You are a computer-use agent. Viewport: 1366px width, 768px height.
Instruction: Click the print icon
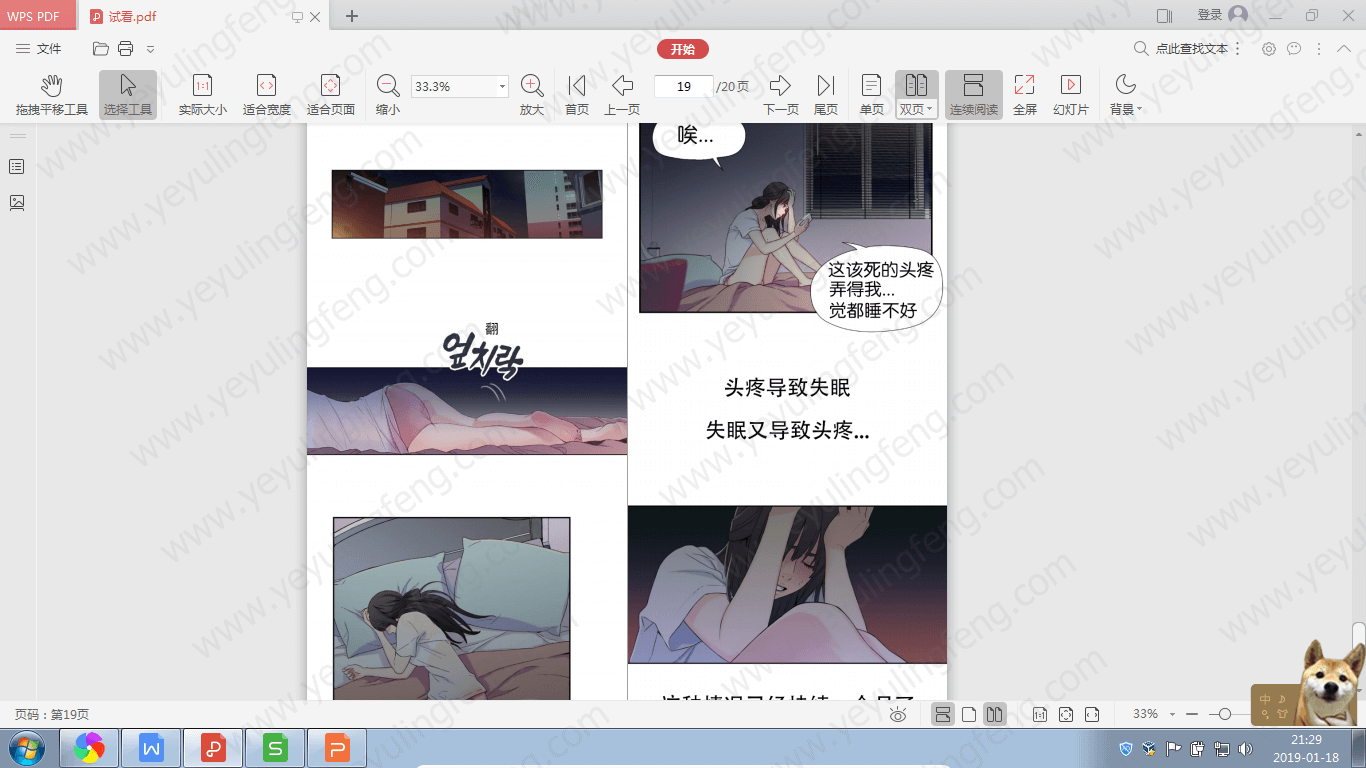click(x=125, y=49)
